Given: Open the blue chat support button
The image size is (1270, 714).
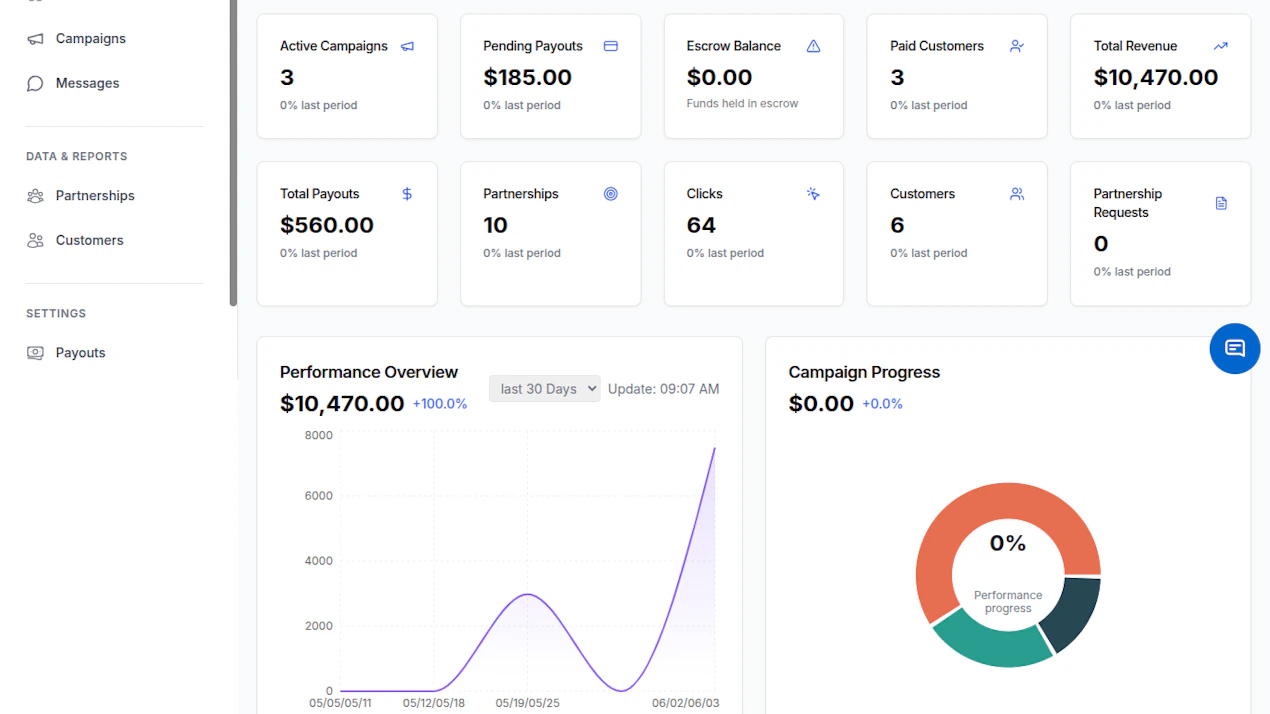Looking at the screenshot, I should pyautogui.click(x=1235, y=349).
